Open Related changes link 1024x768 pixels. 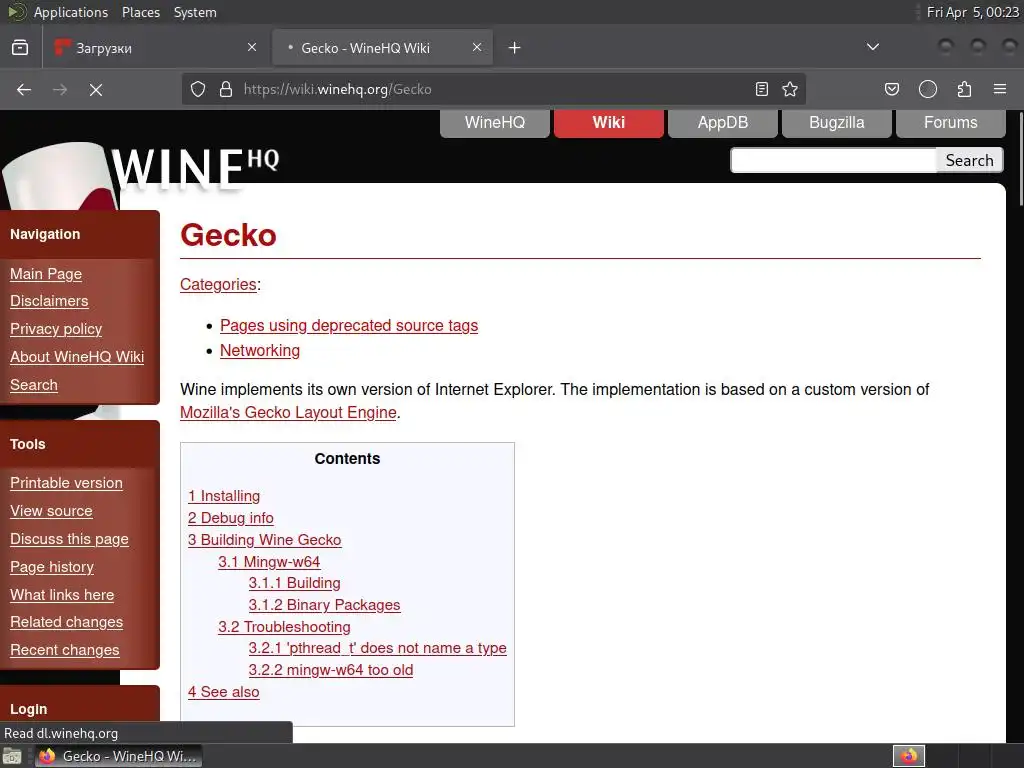(67, 622)
